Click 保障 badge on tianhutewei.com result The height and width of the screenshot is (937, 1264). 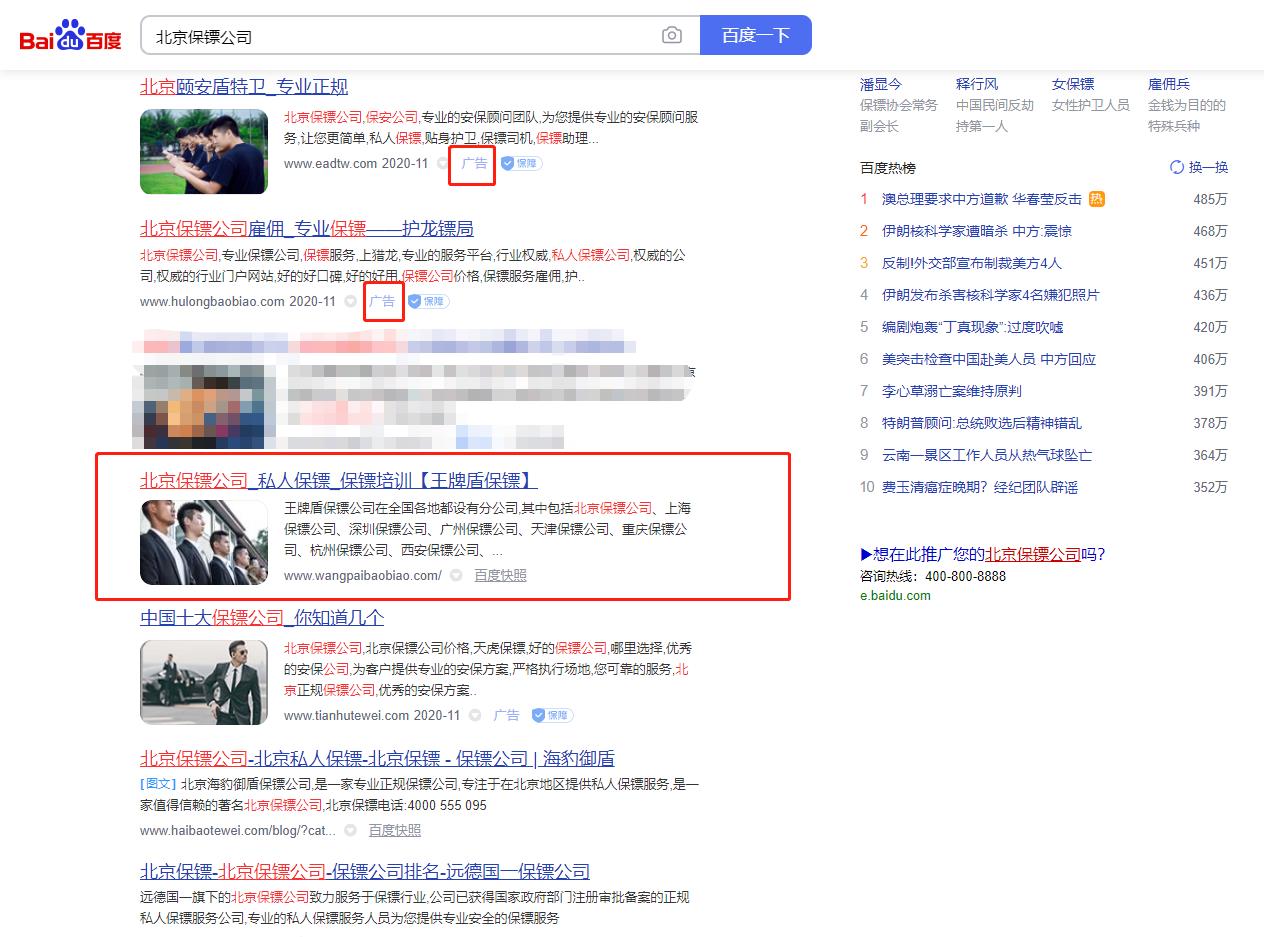point(552,715)
